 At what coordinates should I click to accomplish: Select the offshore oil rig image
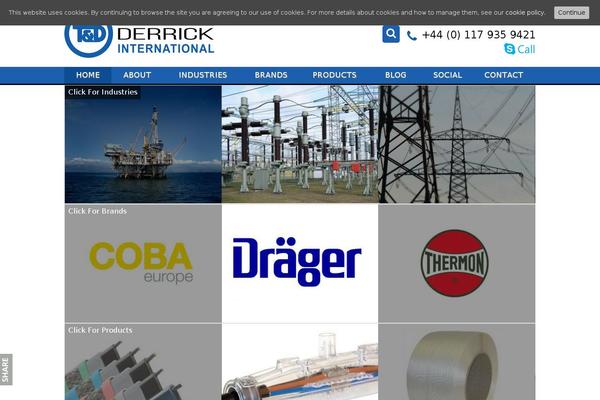(143, 144)
